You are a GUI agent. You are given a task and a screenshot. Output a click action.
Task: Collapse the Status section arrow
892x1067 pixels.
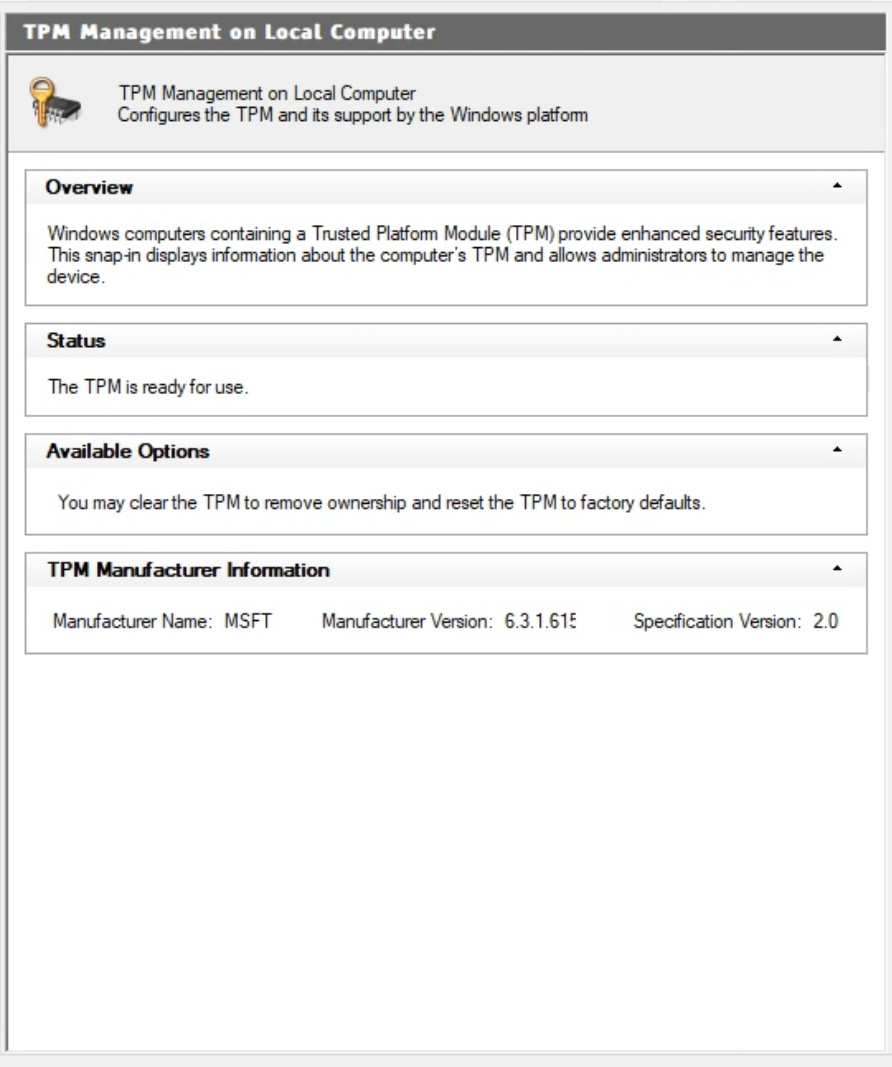(837, 339)
